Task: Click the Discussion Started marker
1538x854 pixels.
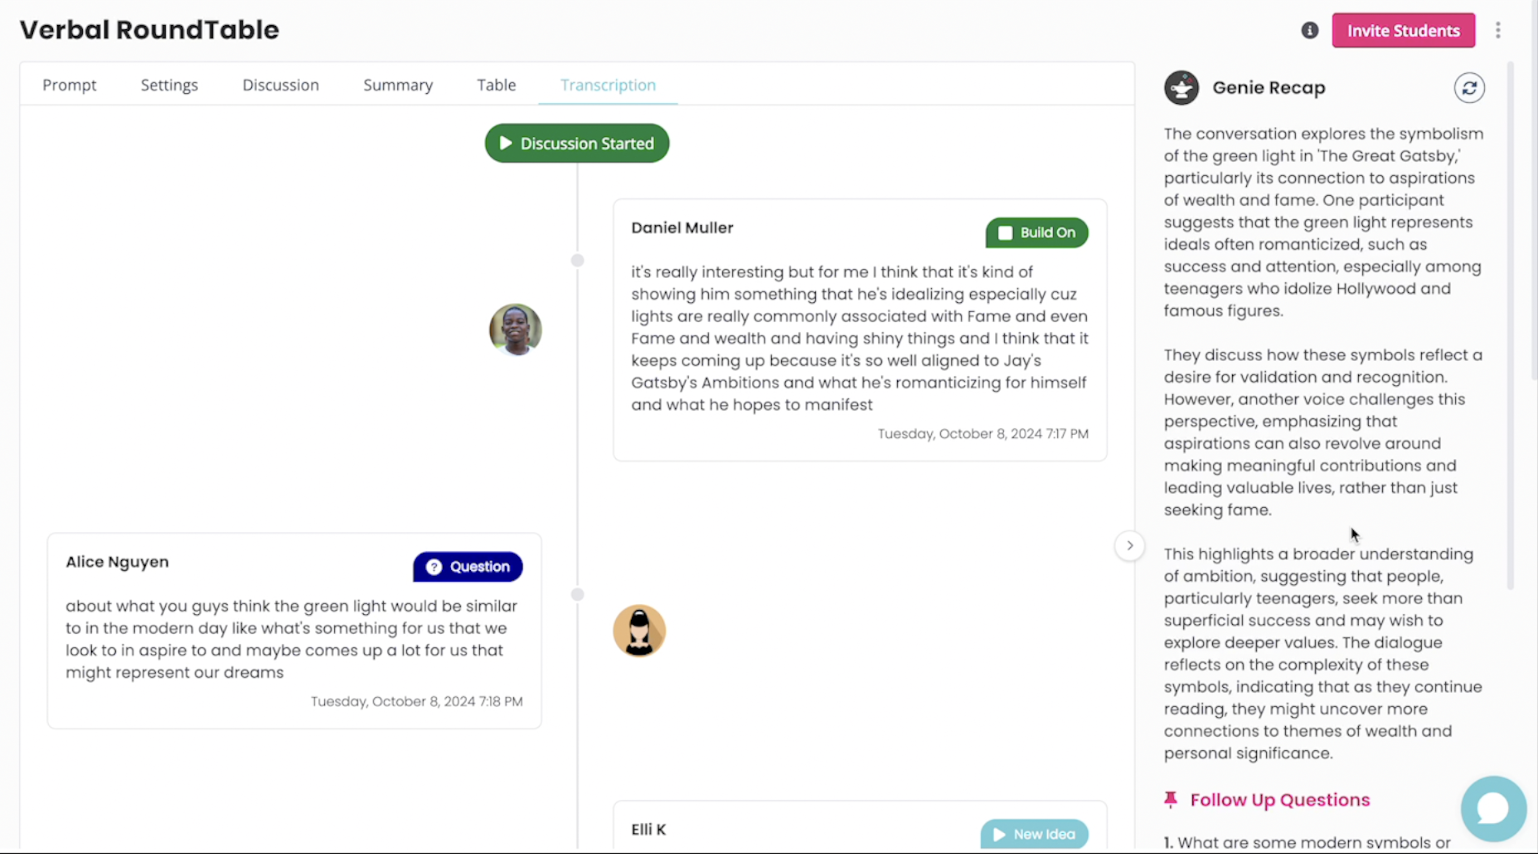Action: point(577,144)
